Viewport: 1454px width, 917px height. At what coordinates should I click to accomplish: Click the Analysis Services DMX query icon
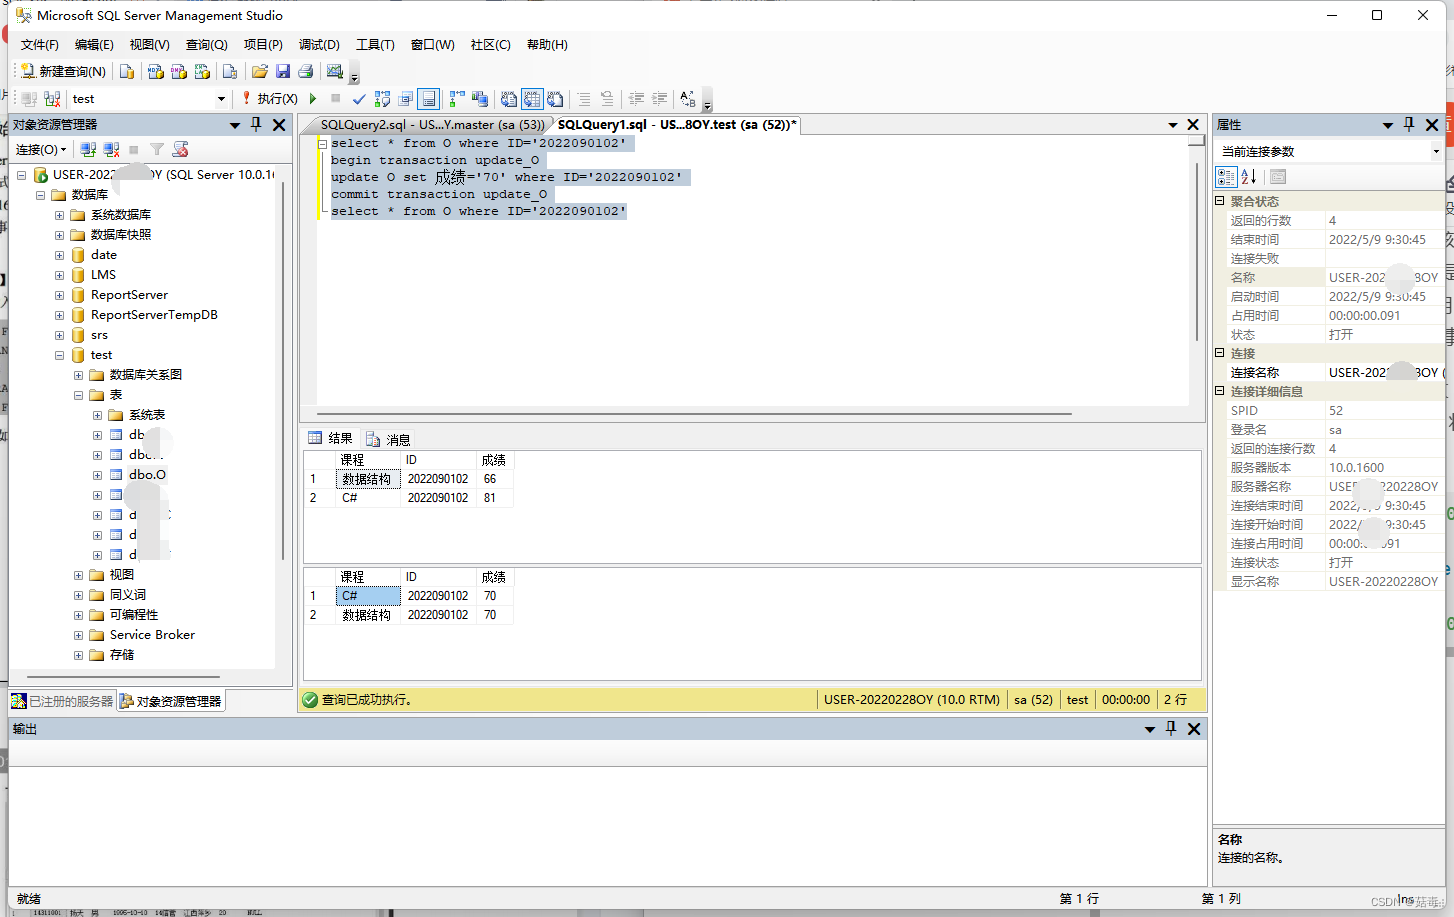pos(179,71)
